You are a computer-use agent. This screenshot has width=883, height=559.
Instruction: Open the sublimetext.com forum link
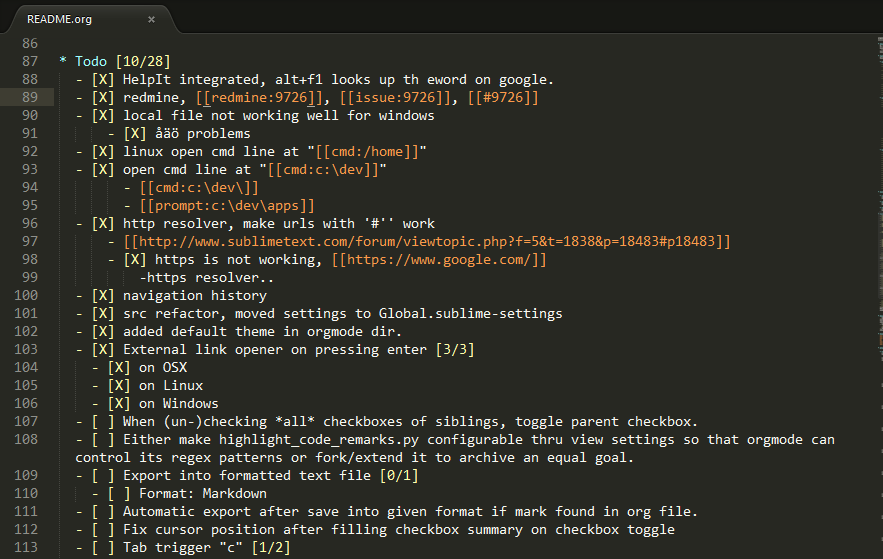(427, 242)
